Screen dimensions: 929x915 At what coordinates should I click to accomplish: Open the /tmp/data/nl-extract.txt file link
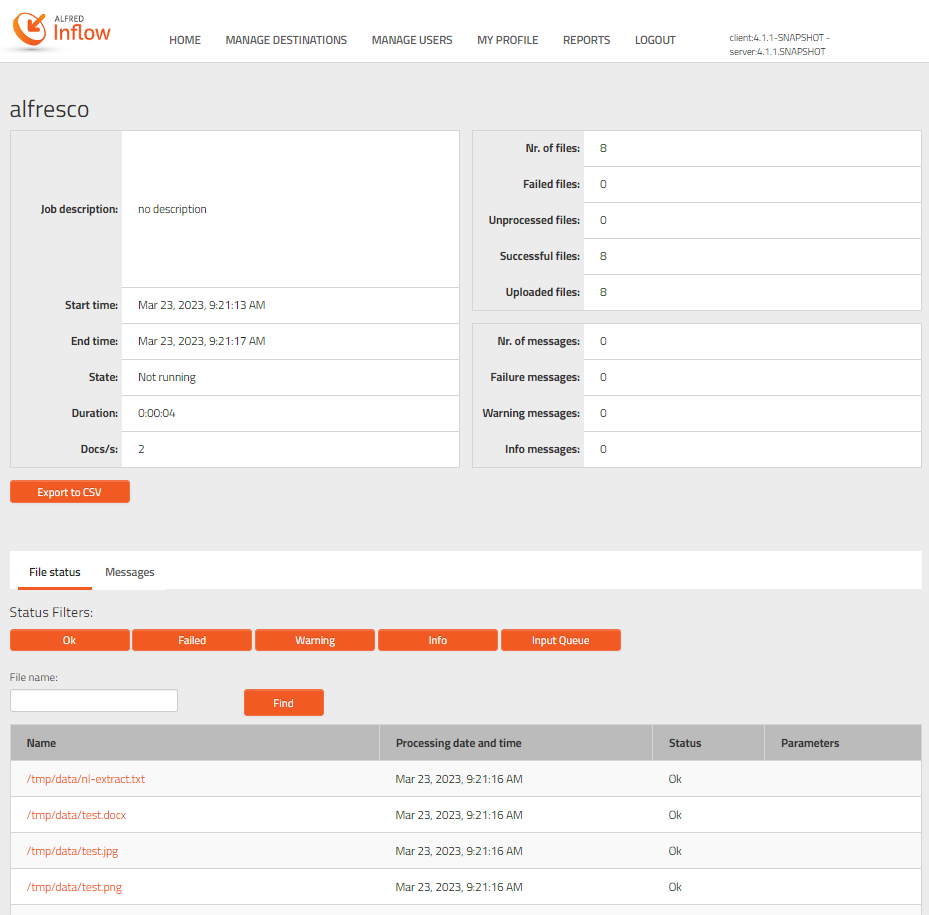pos(86,779)
